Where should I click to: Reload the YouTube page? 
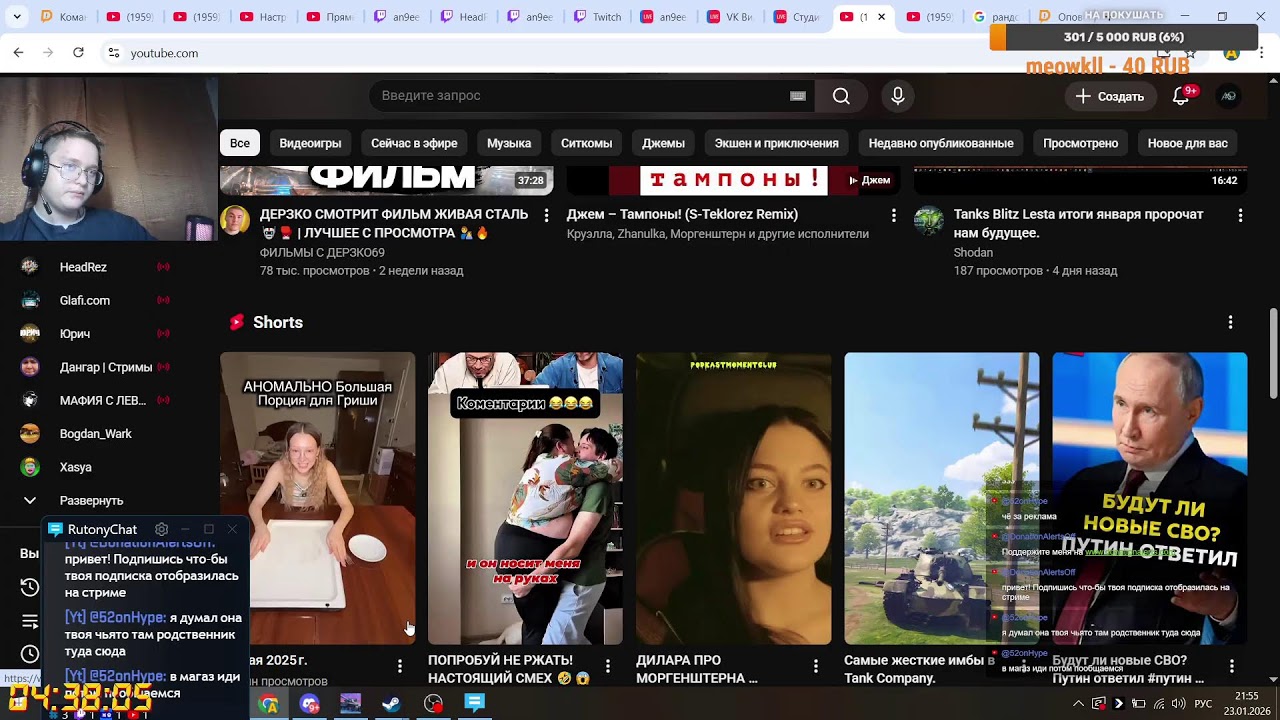point(78,53)
